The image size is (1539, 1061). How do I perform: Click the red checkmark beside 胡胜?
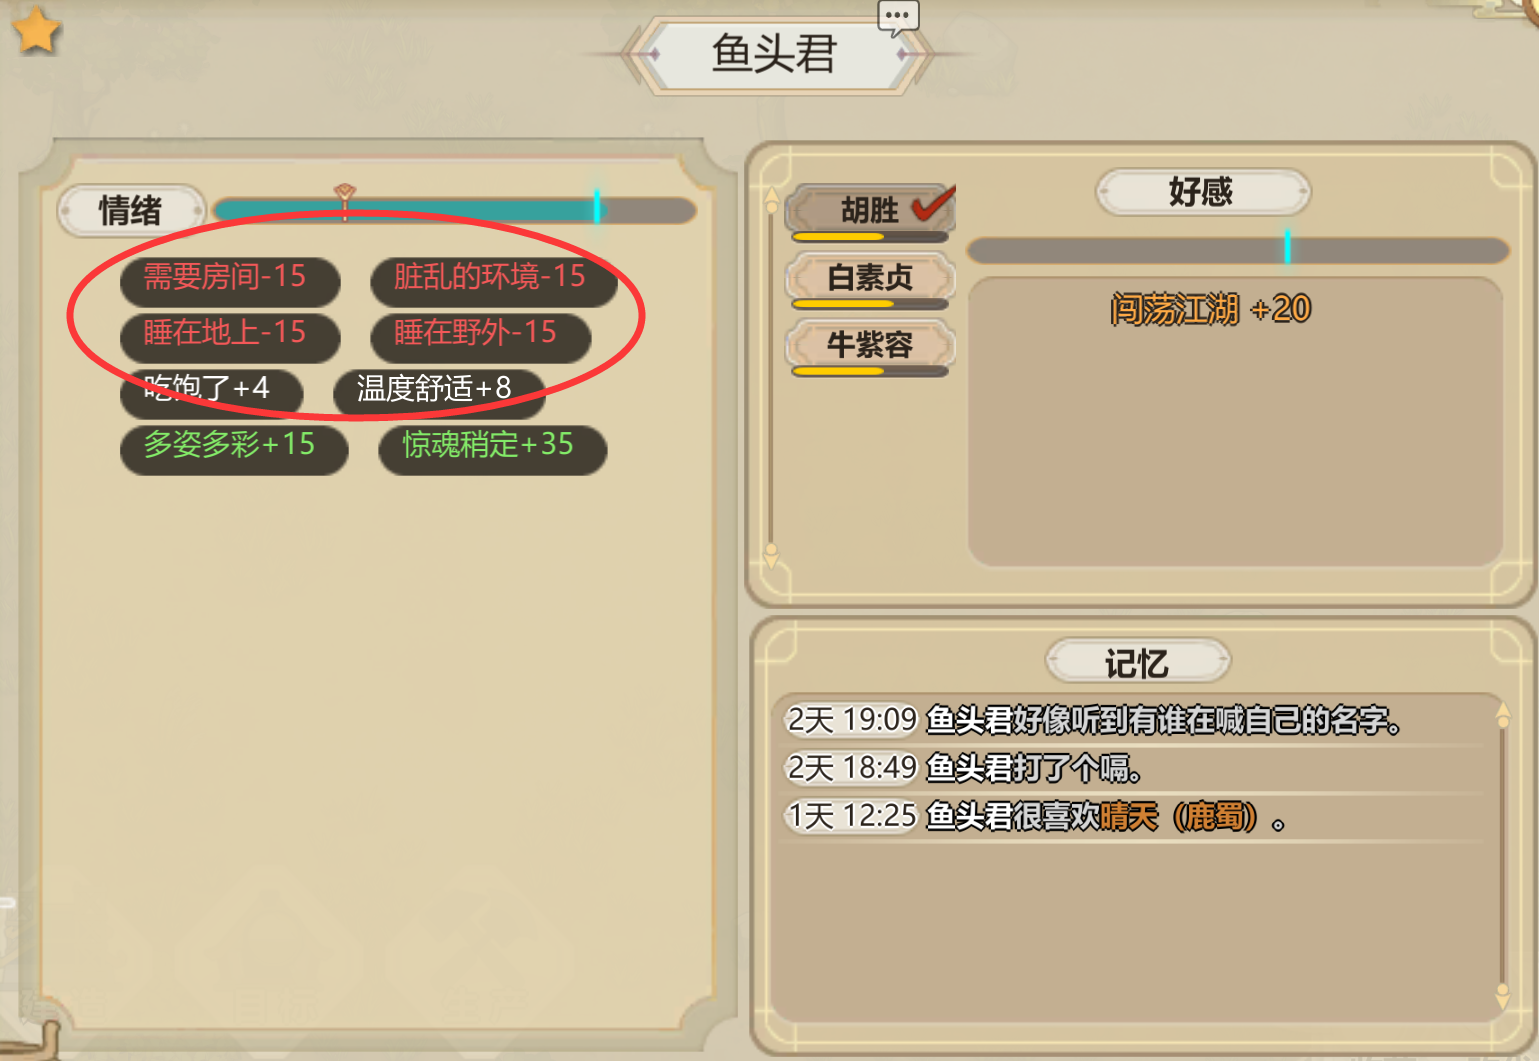(932, 203)
